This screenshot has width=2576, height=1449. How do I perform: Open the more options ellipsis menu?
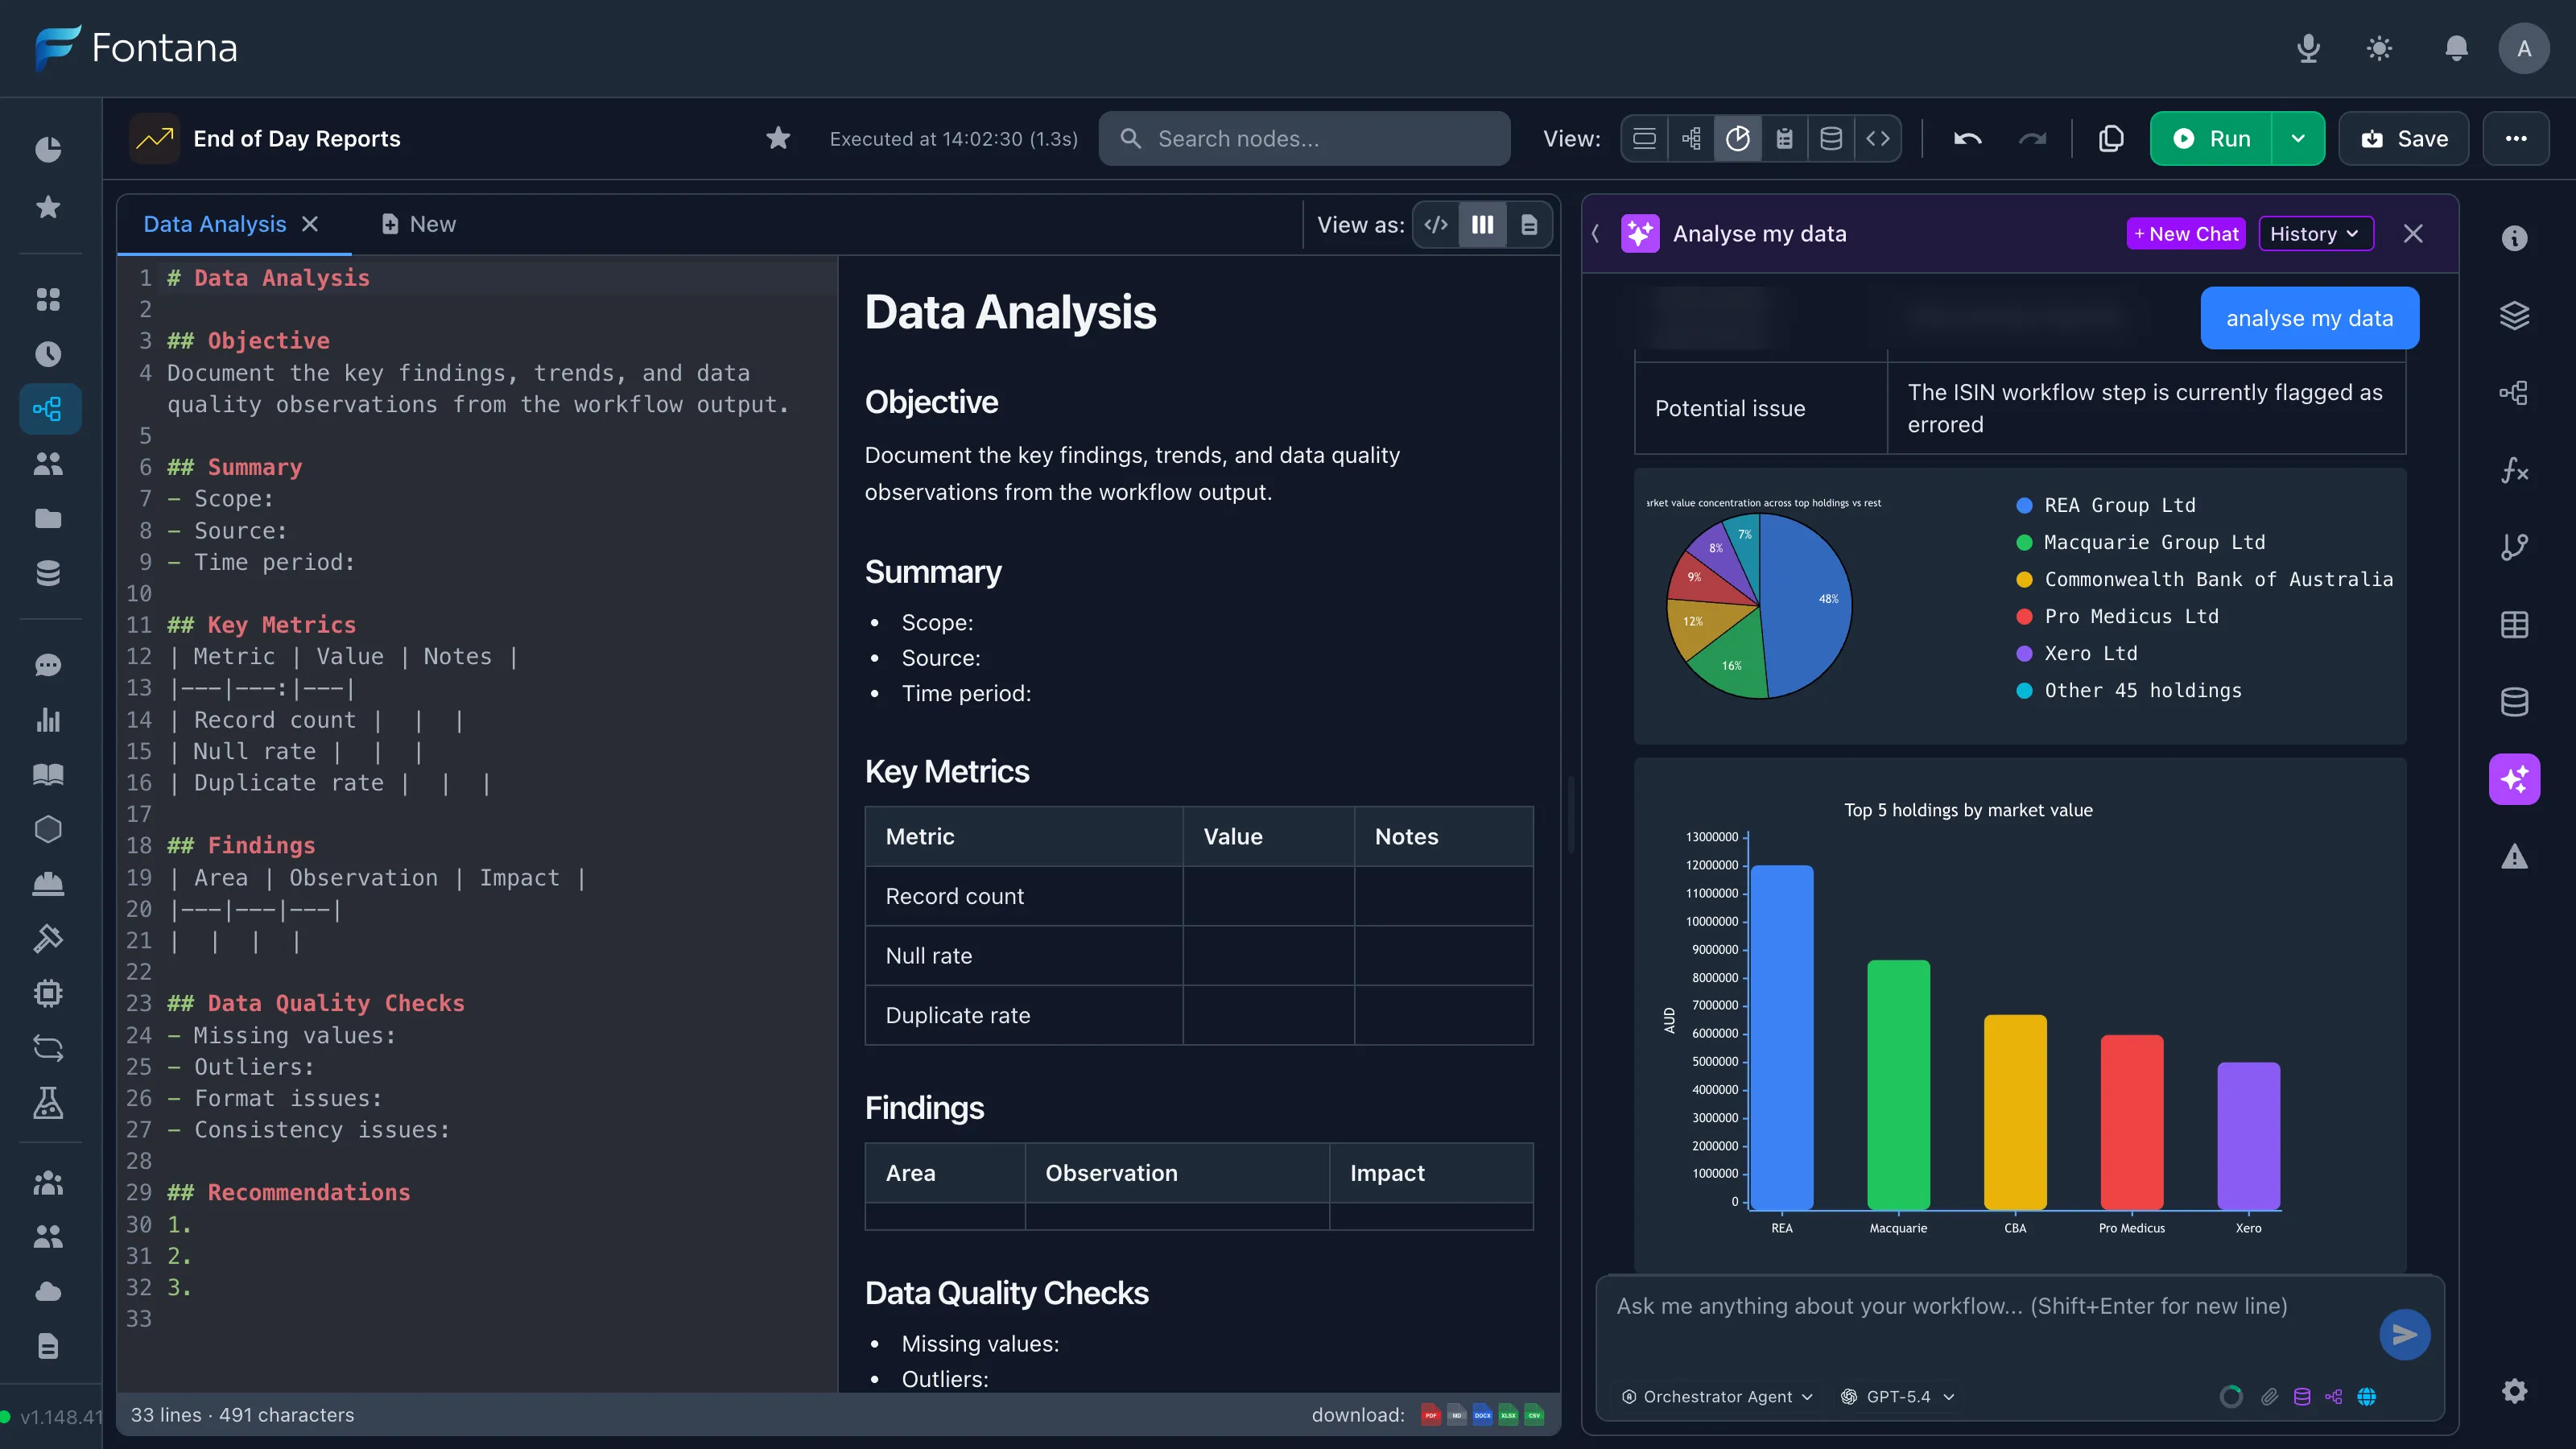[x=2516, y=138]
